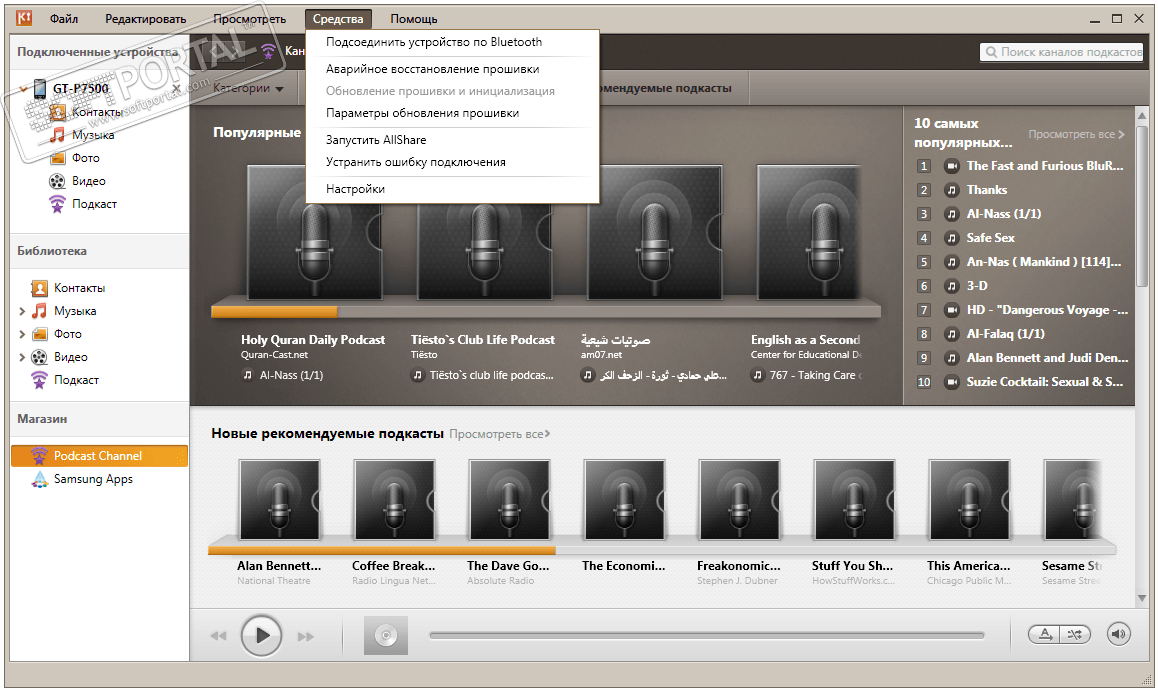The image size is (1158, 694).
Task: Play Al-Nass (1/1) episode under Holy Quran
Action: click(x=291, y=375)
